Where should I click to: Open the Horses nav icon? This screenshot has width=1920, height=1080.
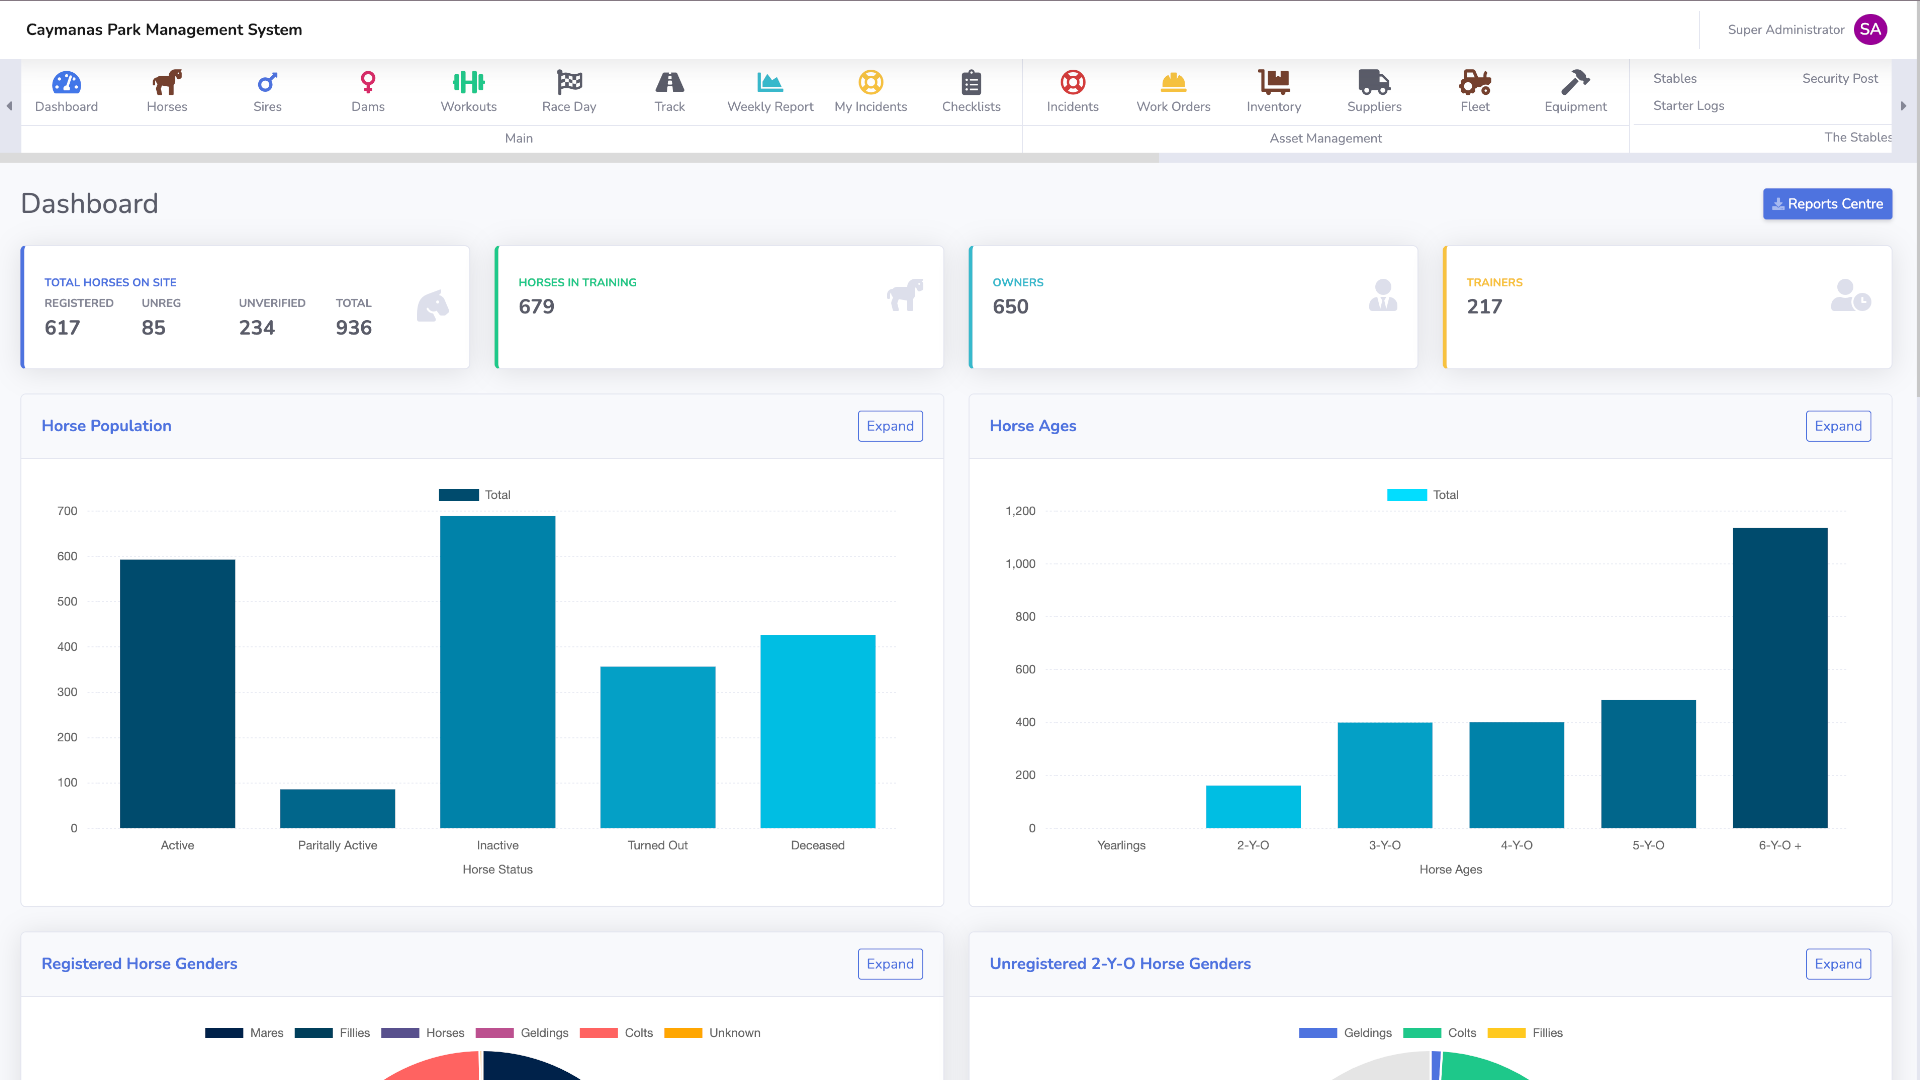click(x=167, y=82)
